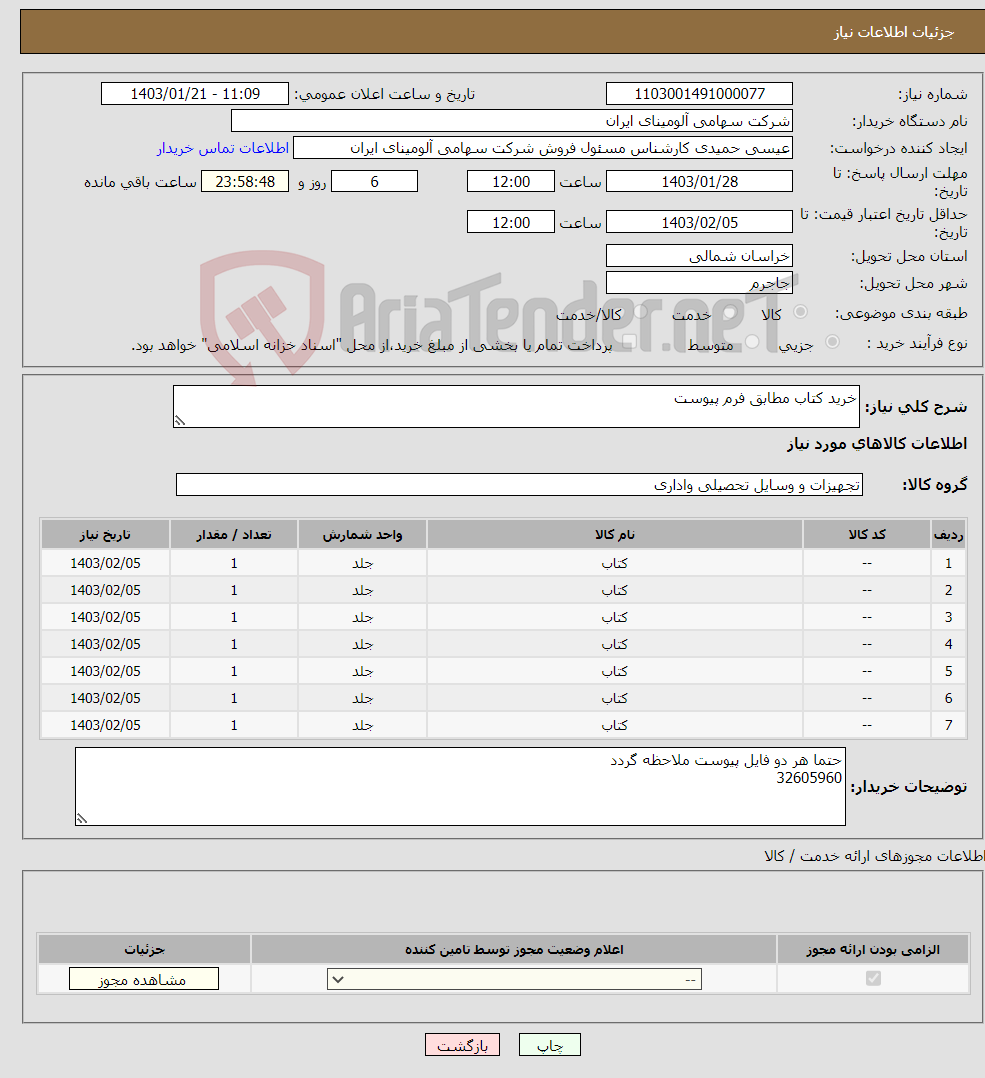Click the price validity date 1403/02/05 field
The height and width of the screenshot is (1078, 985).
699,222
